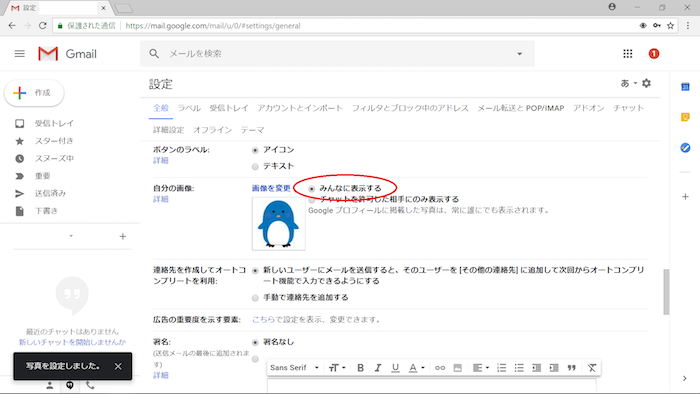This screenshot has height=394, width=700.
Task: Expand search options dropdown arrow
Action: (x=520, y=54)
